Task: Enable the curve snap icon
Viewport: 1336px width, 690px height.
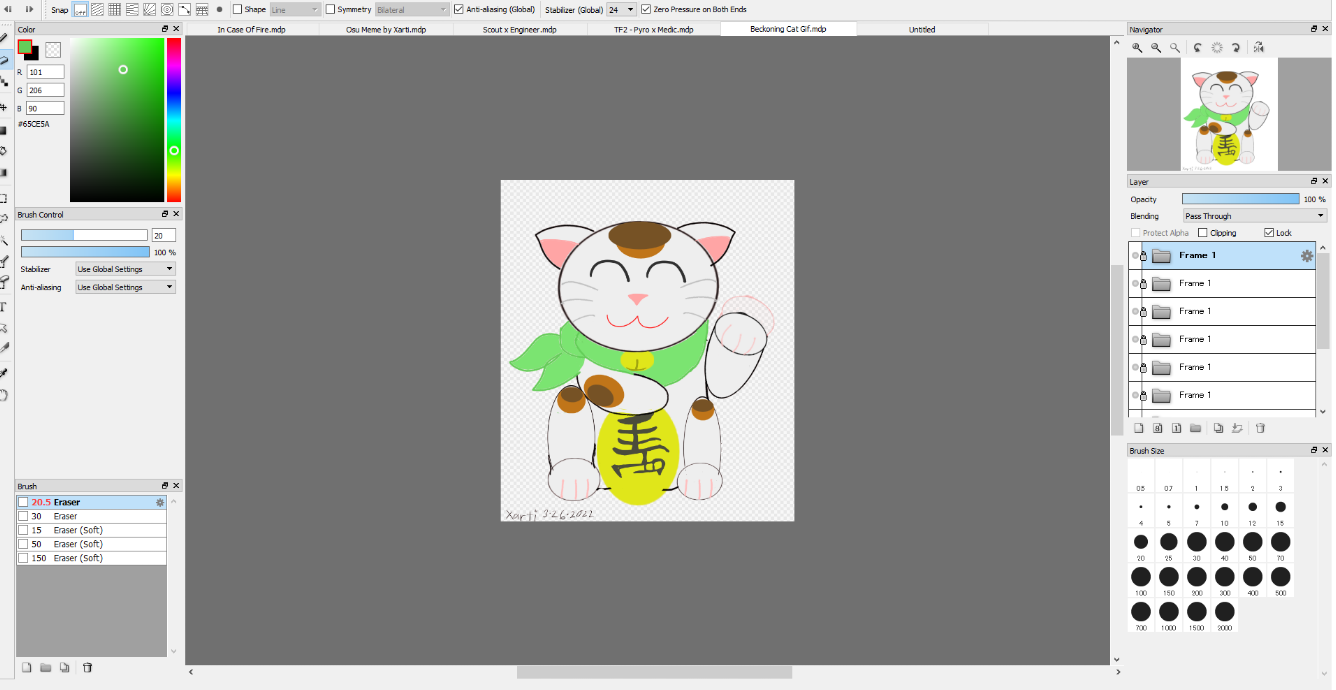Action: tap(185, 9)
